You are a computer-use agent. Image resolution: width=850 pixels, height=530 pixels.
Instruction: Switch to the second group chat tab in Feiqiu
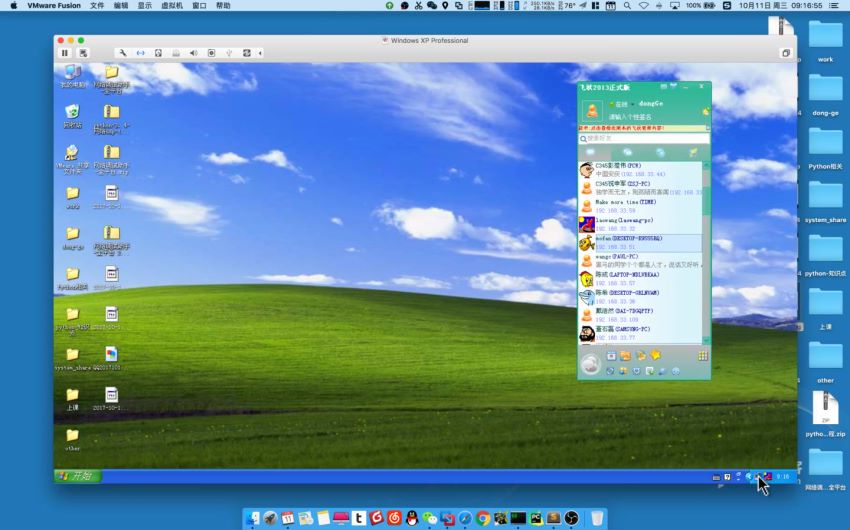pos(627,153)
